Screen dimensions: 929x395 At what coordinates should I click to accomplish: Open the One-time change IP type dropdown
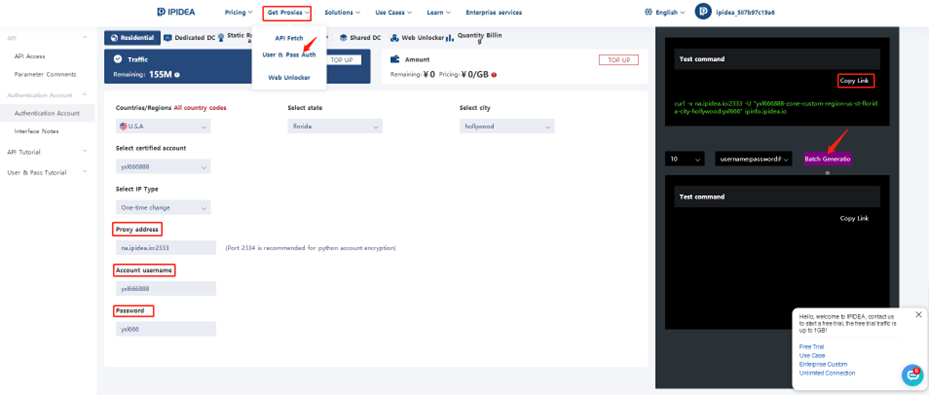pos(163,208)
